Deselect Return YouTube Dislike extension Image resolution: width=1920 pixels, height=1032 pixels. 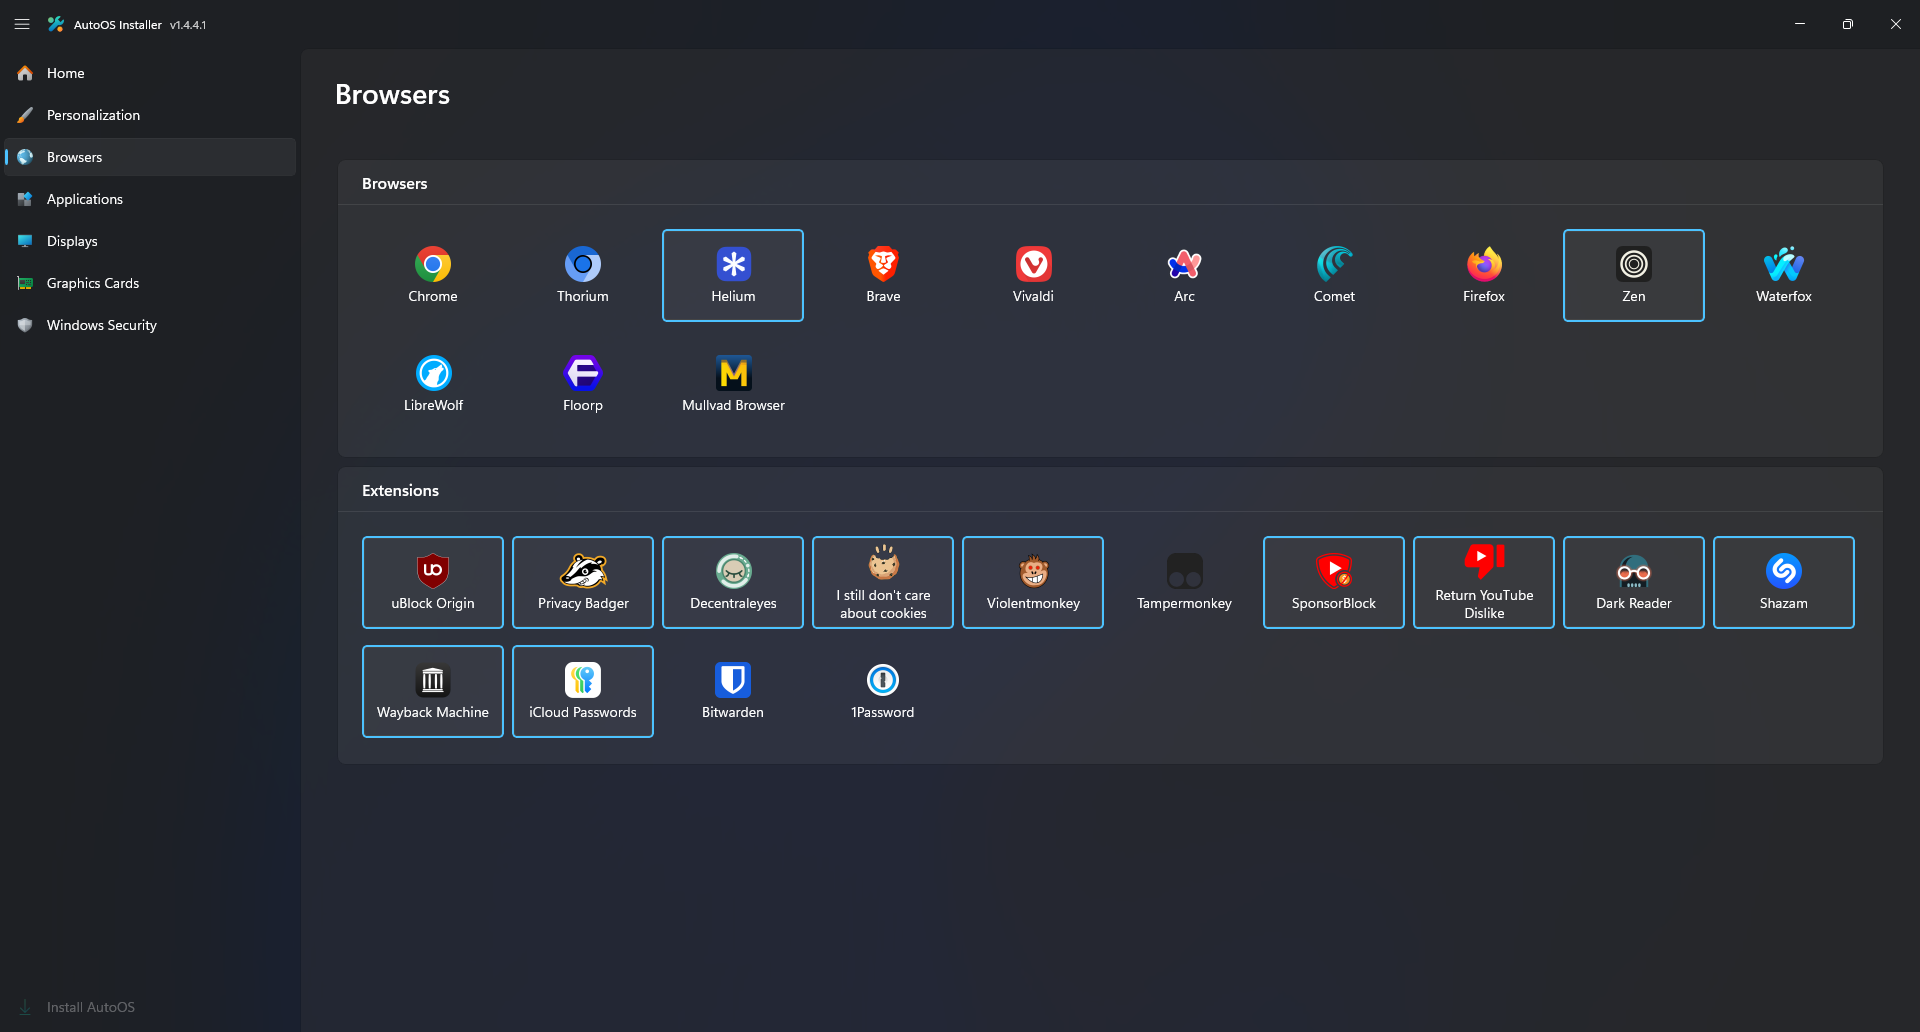(x=1484, y=582)
